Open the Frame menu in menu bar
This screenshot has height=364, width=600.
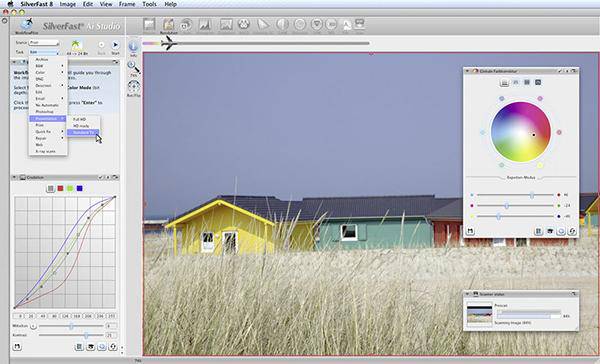(x=127, y=4)
